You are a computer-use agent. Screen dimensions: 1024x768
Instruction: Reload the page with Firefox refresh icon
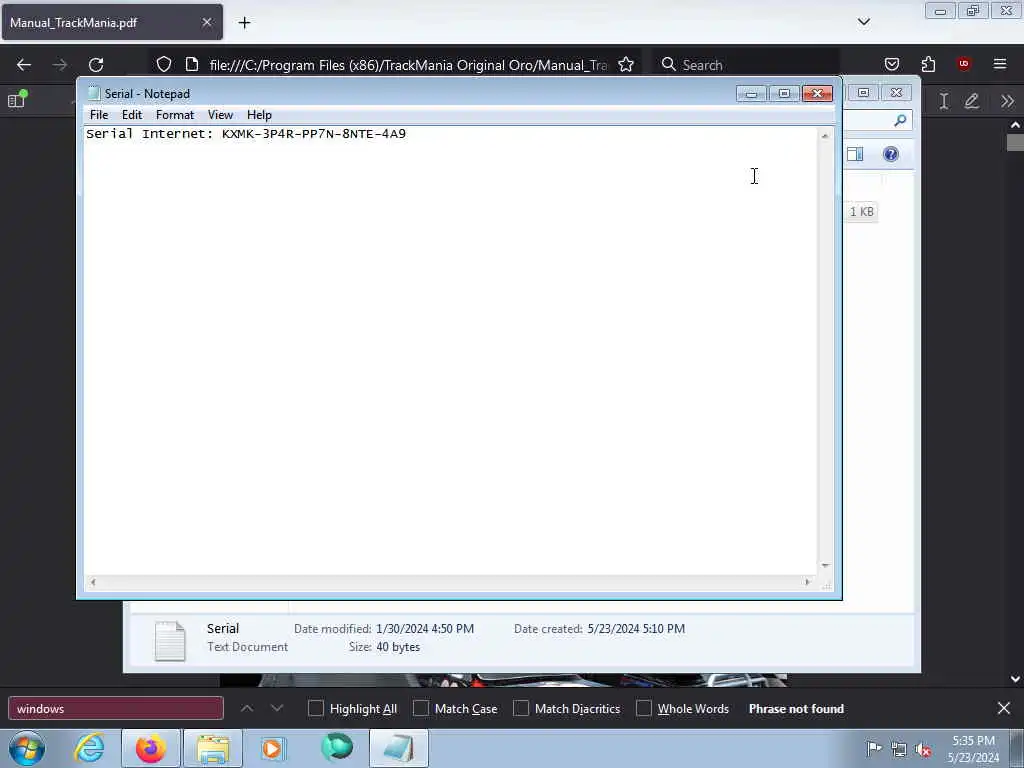click(96, 65)
